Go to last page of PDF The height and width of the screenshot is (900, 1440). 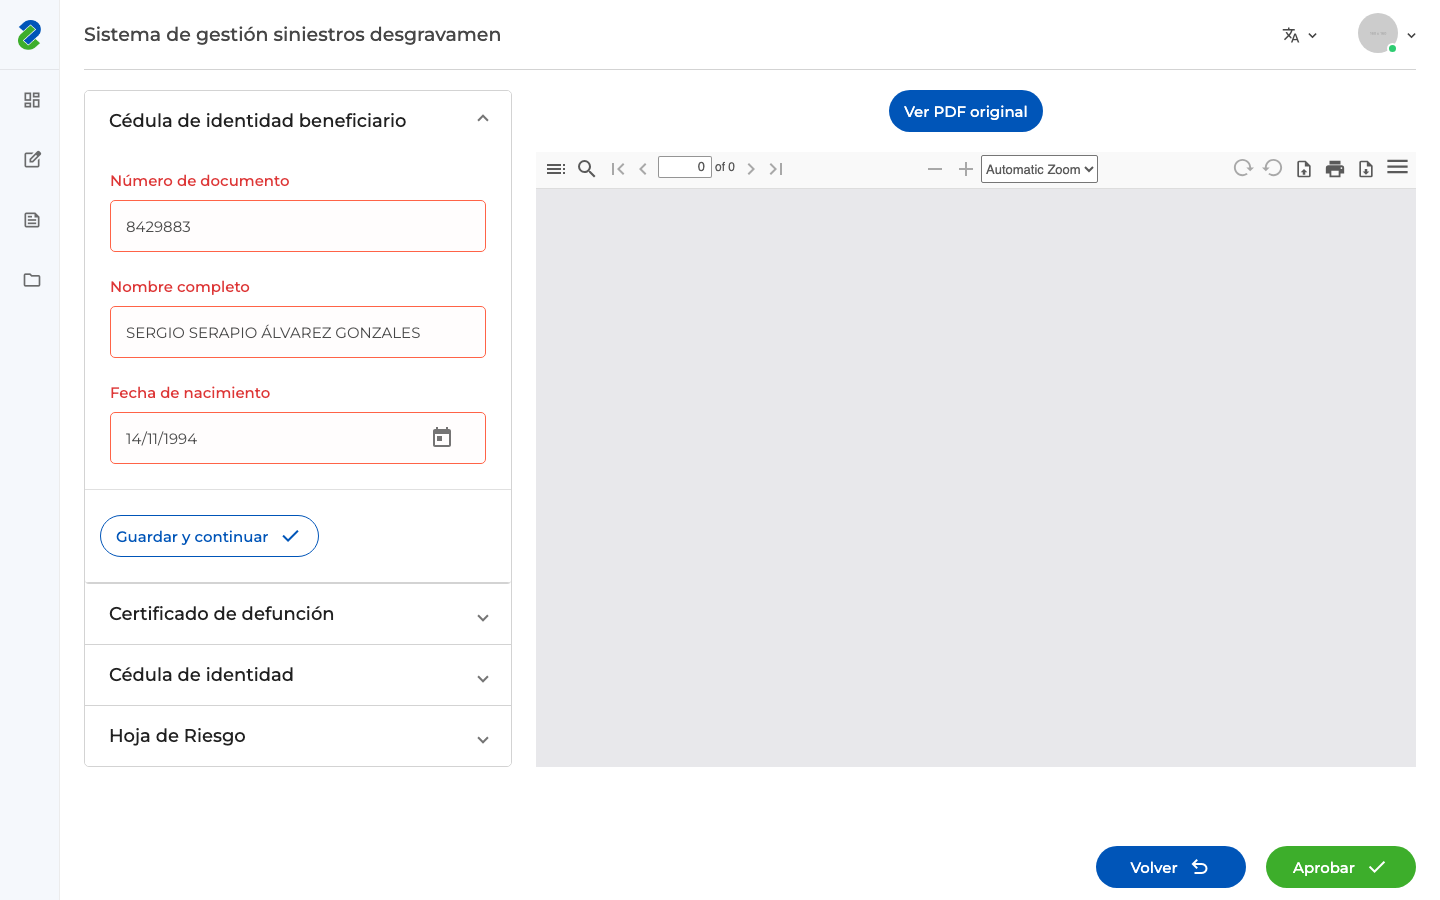click(776, 169)
